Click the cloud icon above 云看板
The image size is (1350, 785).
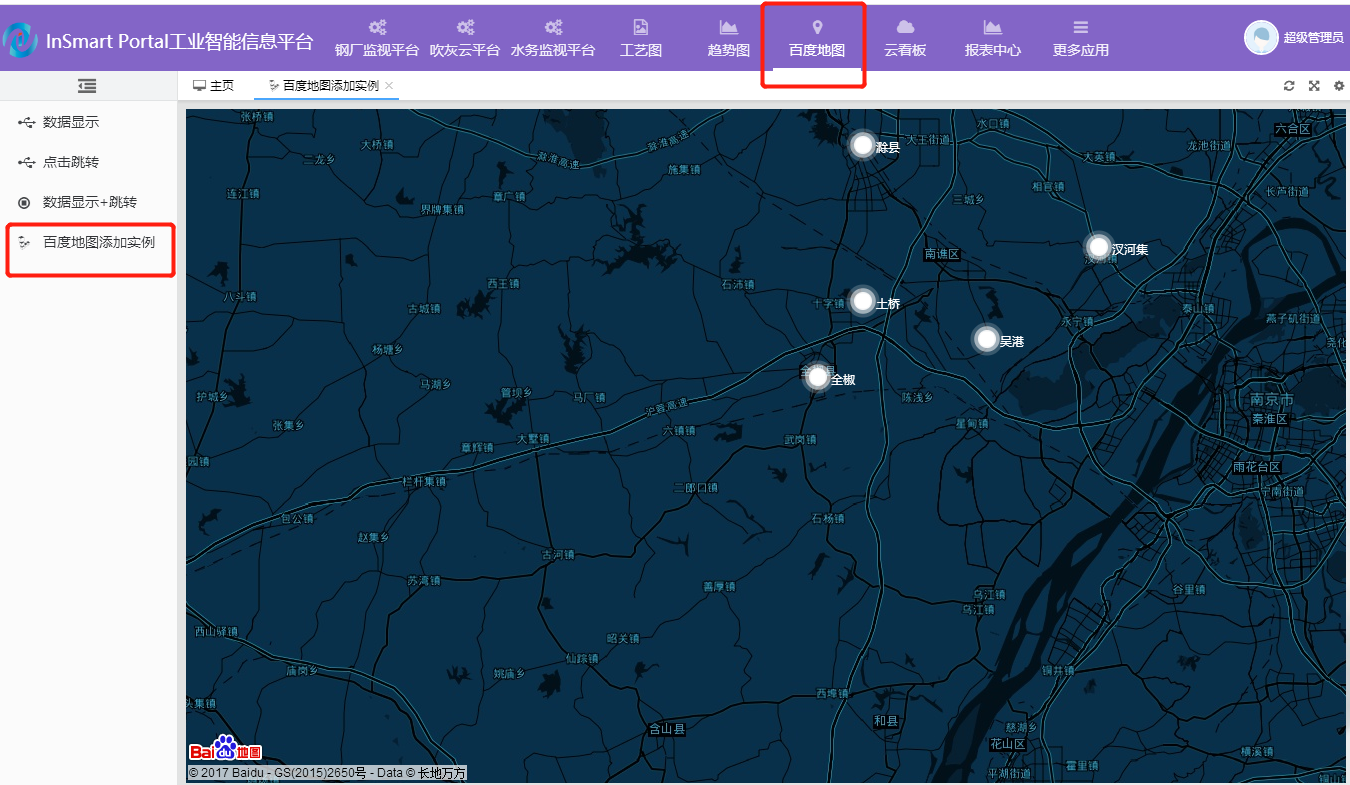pyautogui.click(x=905, y=27)
